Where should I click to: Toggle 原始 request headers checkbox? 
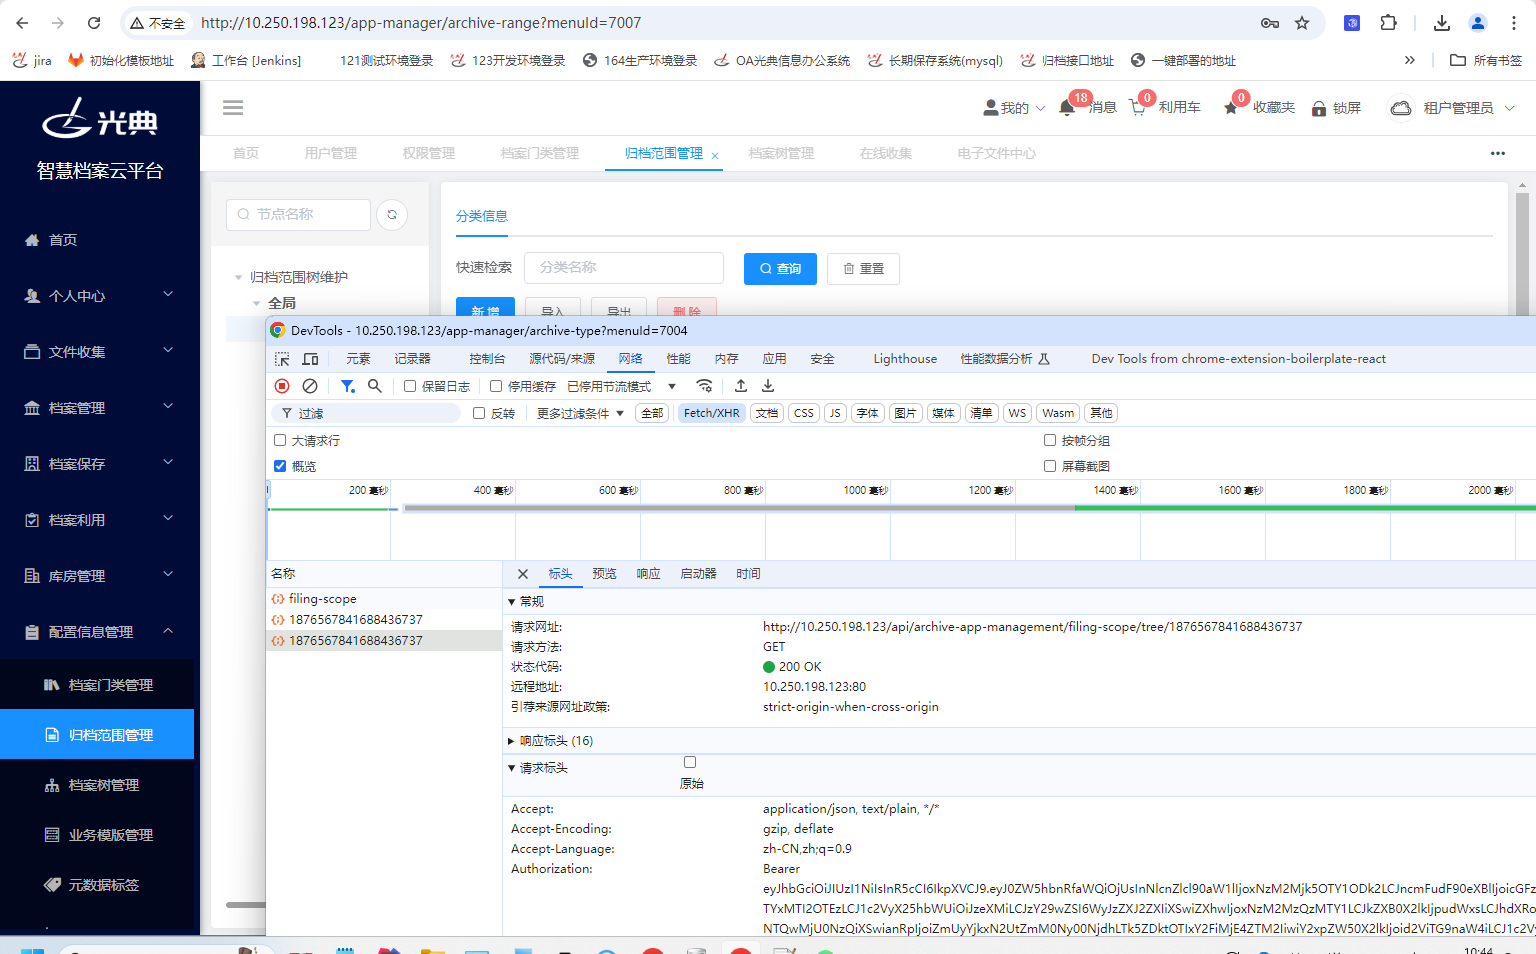pyautogui.click(x=690, y=762)
